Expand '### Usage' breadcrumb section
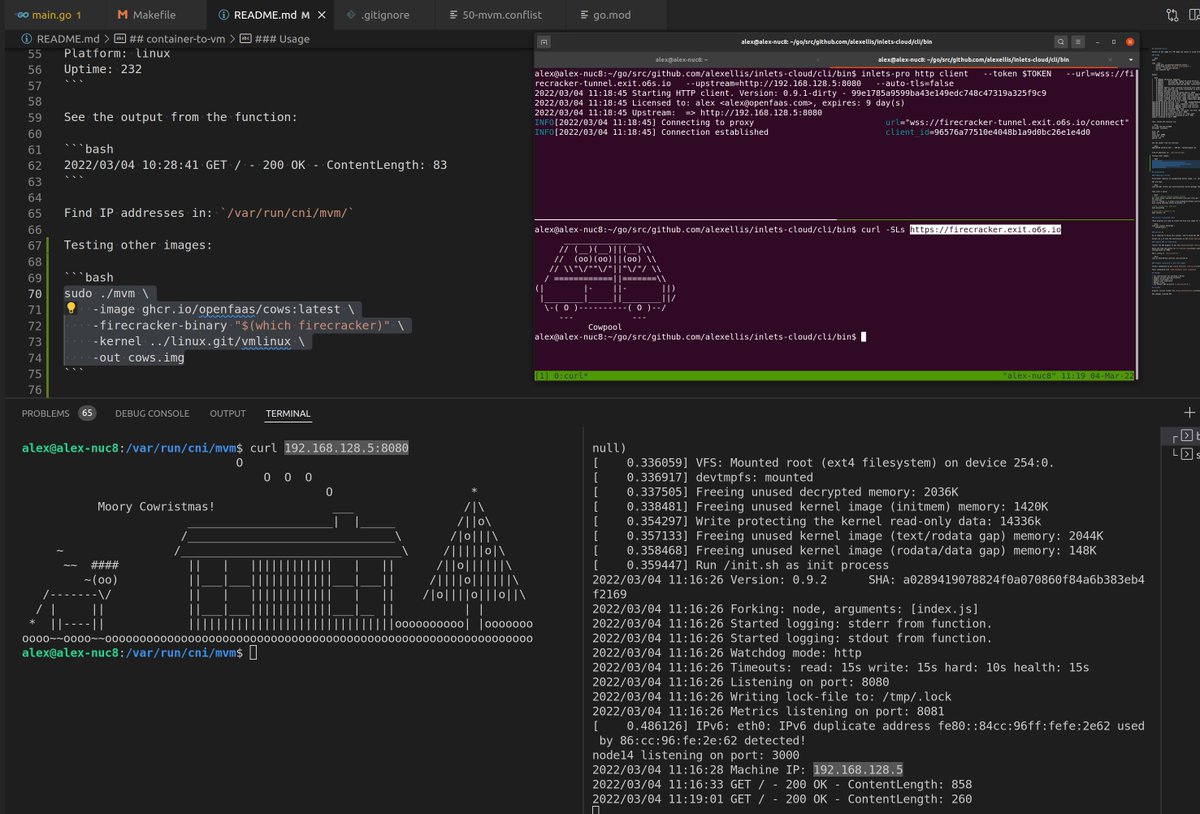This screenshot has height=814, width=1200. pyautogui.click(x=274, y=39)
